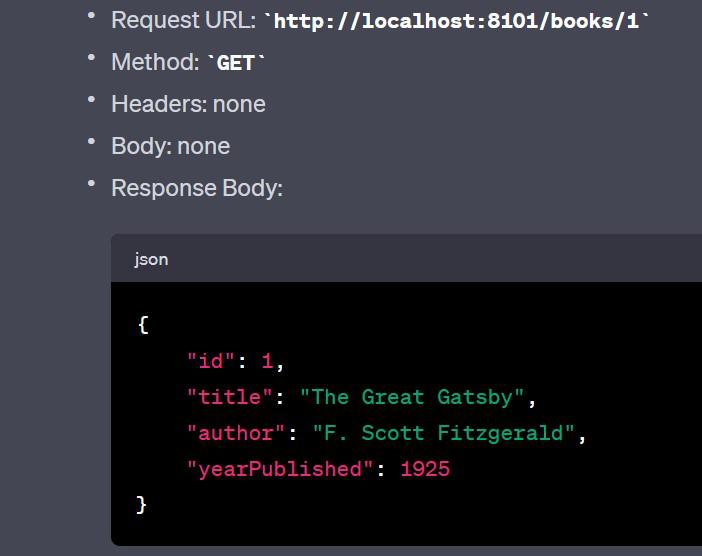This screenshot has width=702, height=556.
Task: Click the 'Headers: none' line
Action: point(188,104)
